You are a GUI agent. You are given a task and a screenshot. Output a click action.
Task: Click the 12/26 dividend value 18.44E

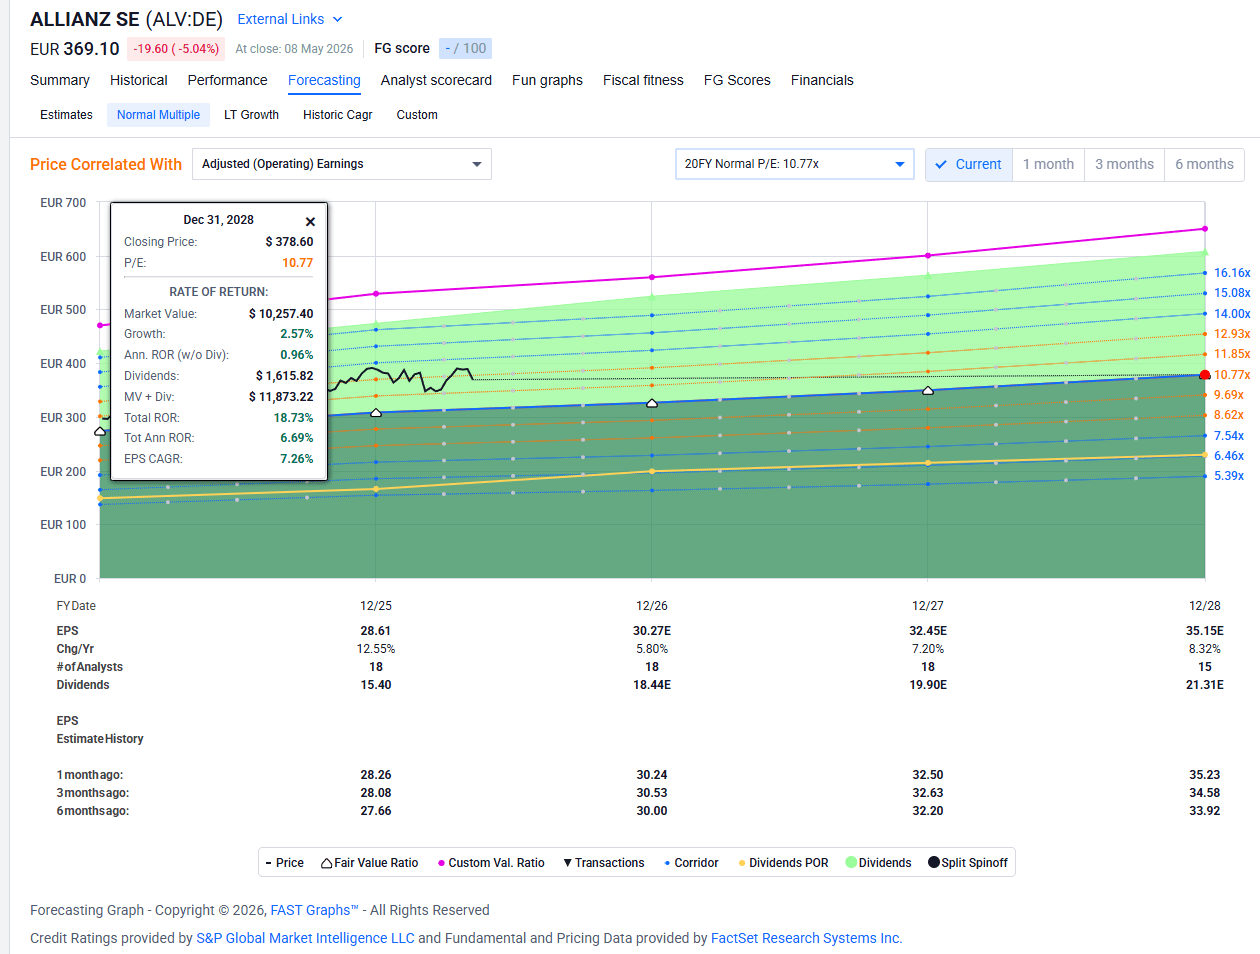coord(652,685)
